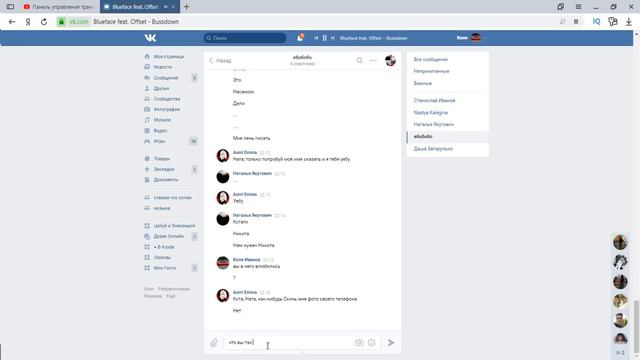The image size is (640, 360).
Task: Click the Коля Иванов sender name
Action: click(246, 260)
